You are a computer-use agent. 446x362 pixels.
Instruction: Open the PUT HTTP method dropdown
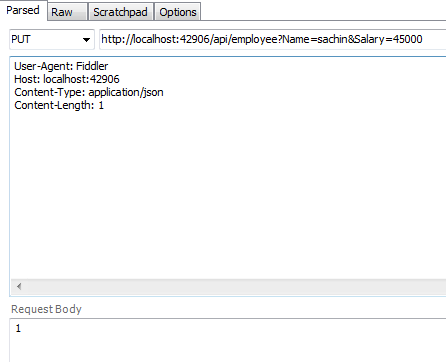point(52,39)
